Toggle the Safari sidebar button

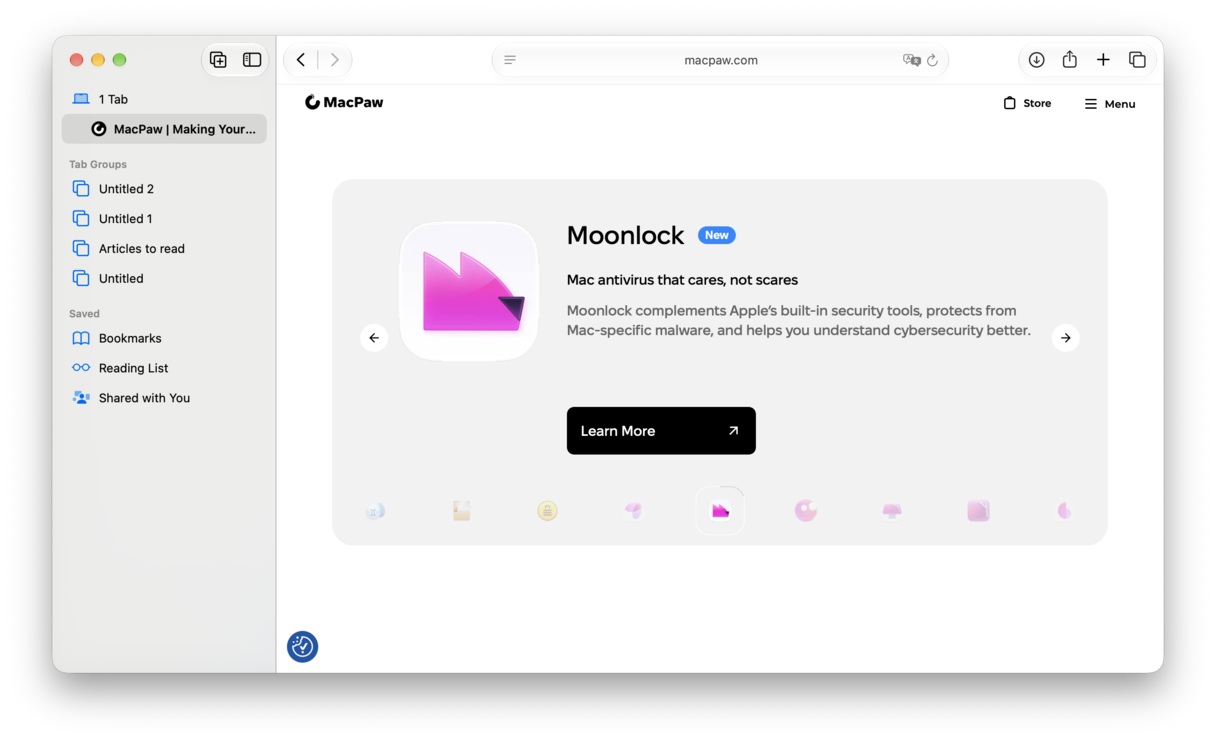252,60
